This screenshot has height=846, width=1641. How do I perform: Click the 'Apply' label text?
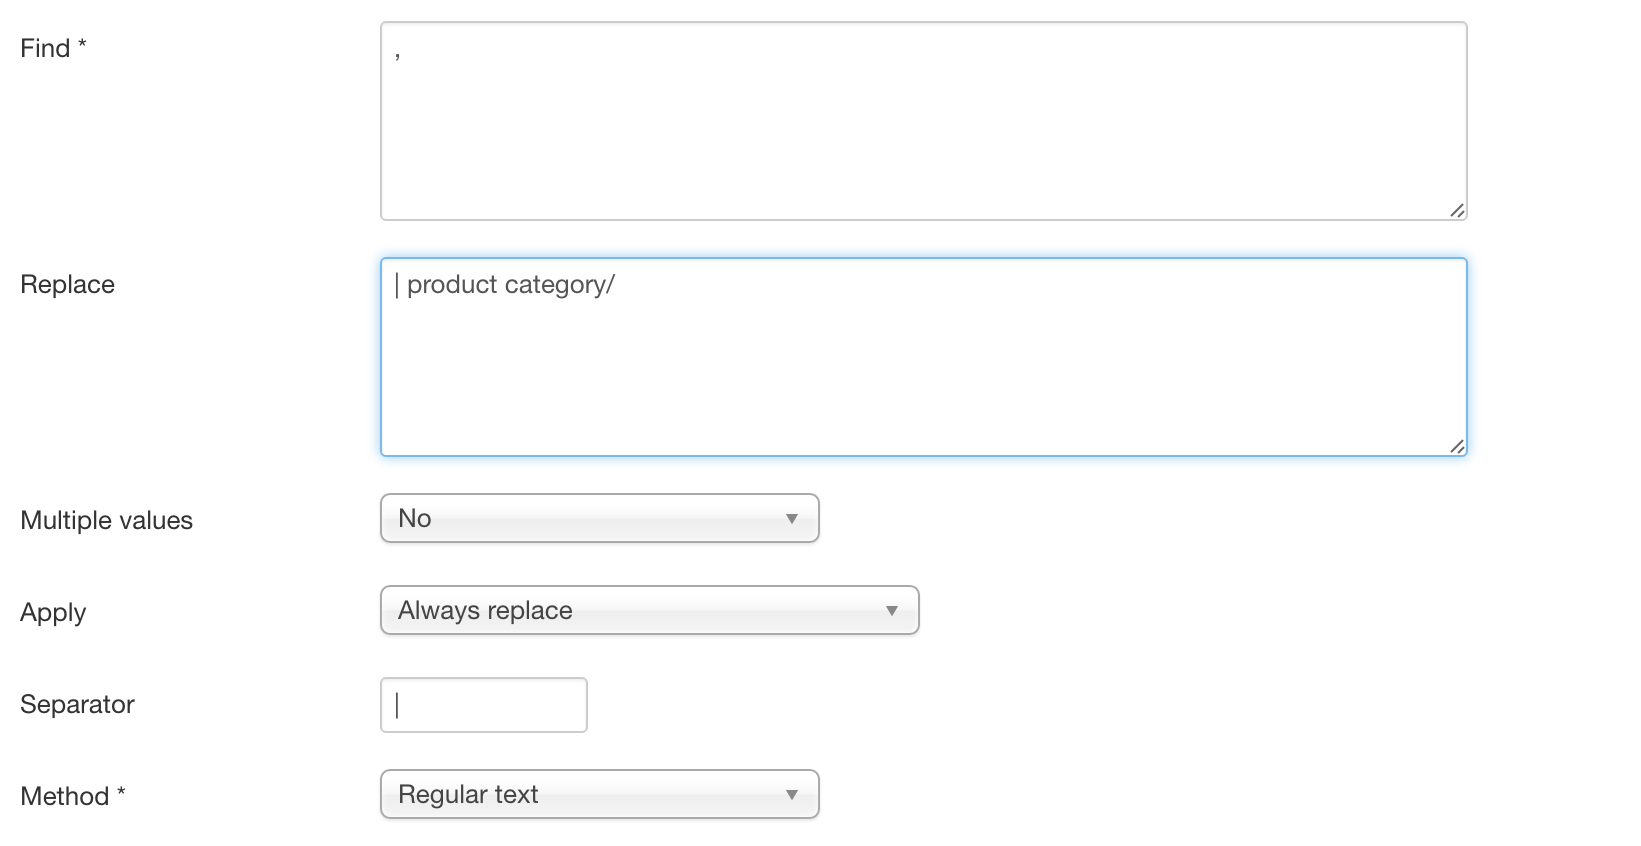point(53,612)
